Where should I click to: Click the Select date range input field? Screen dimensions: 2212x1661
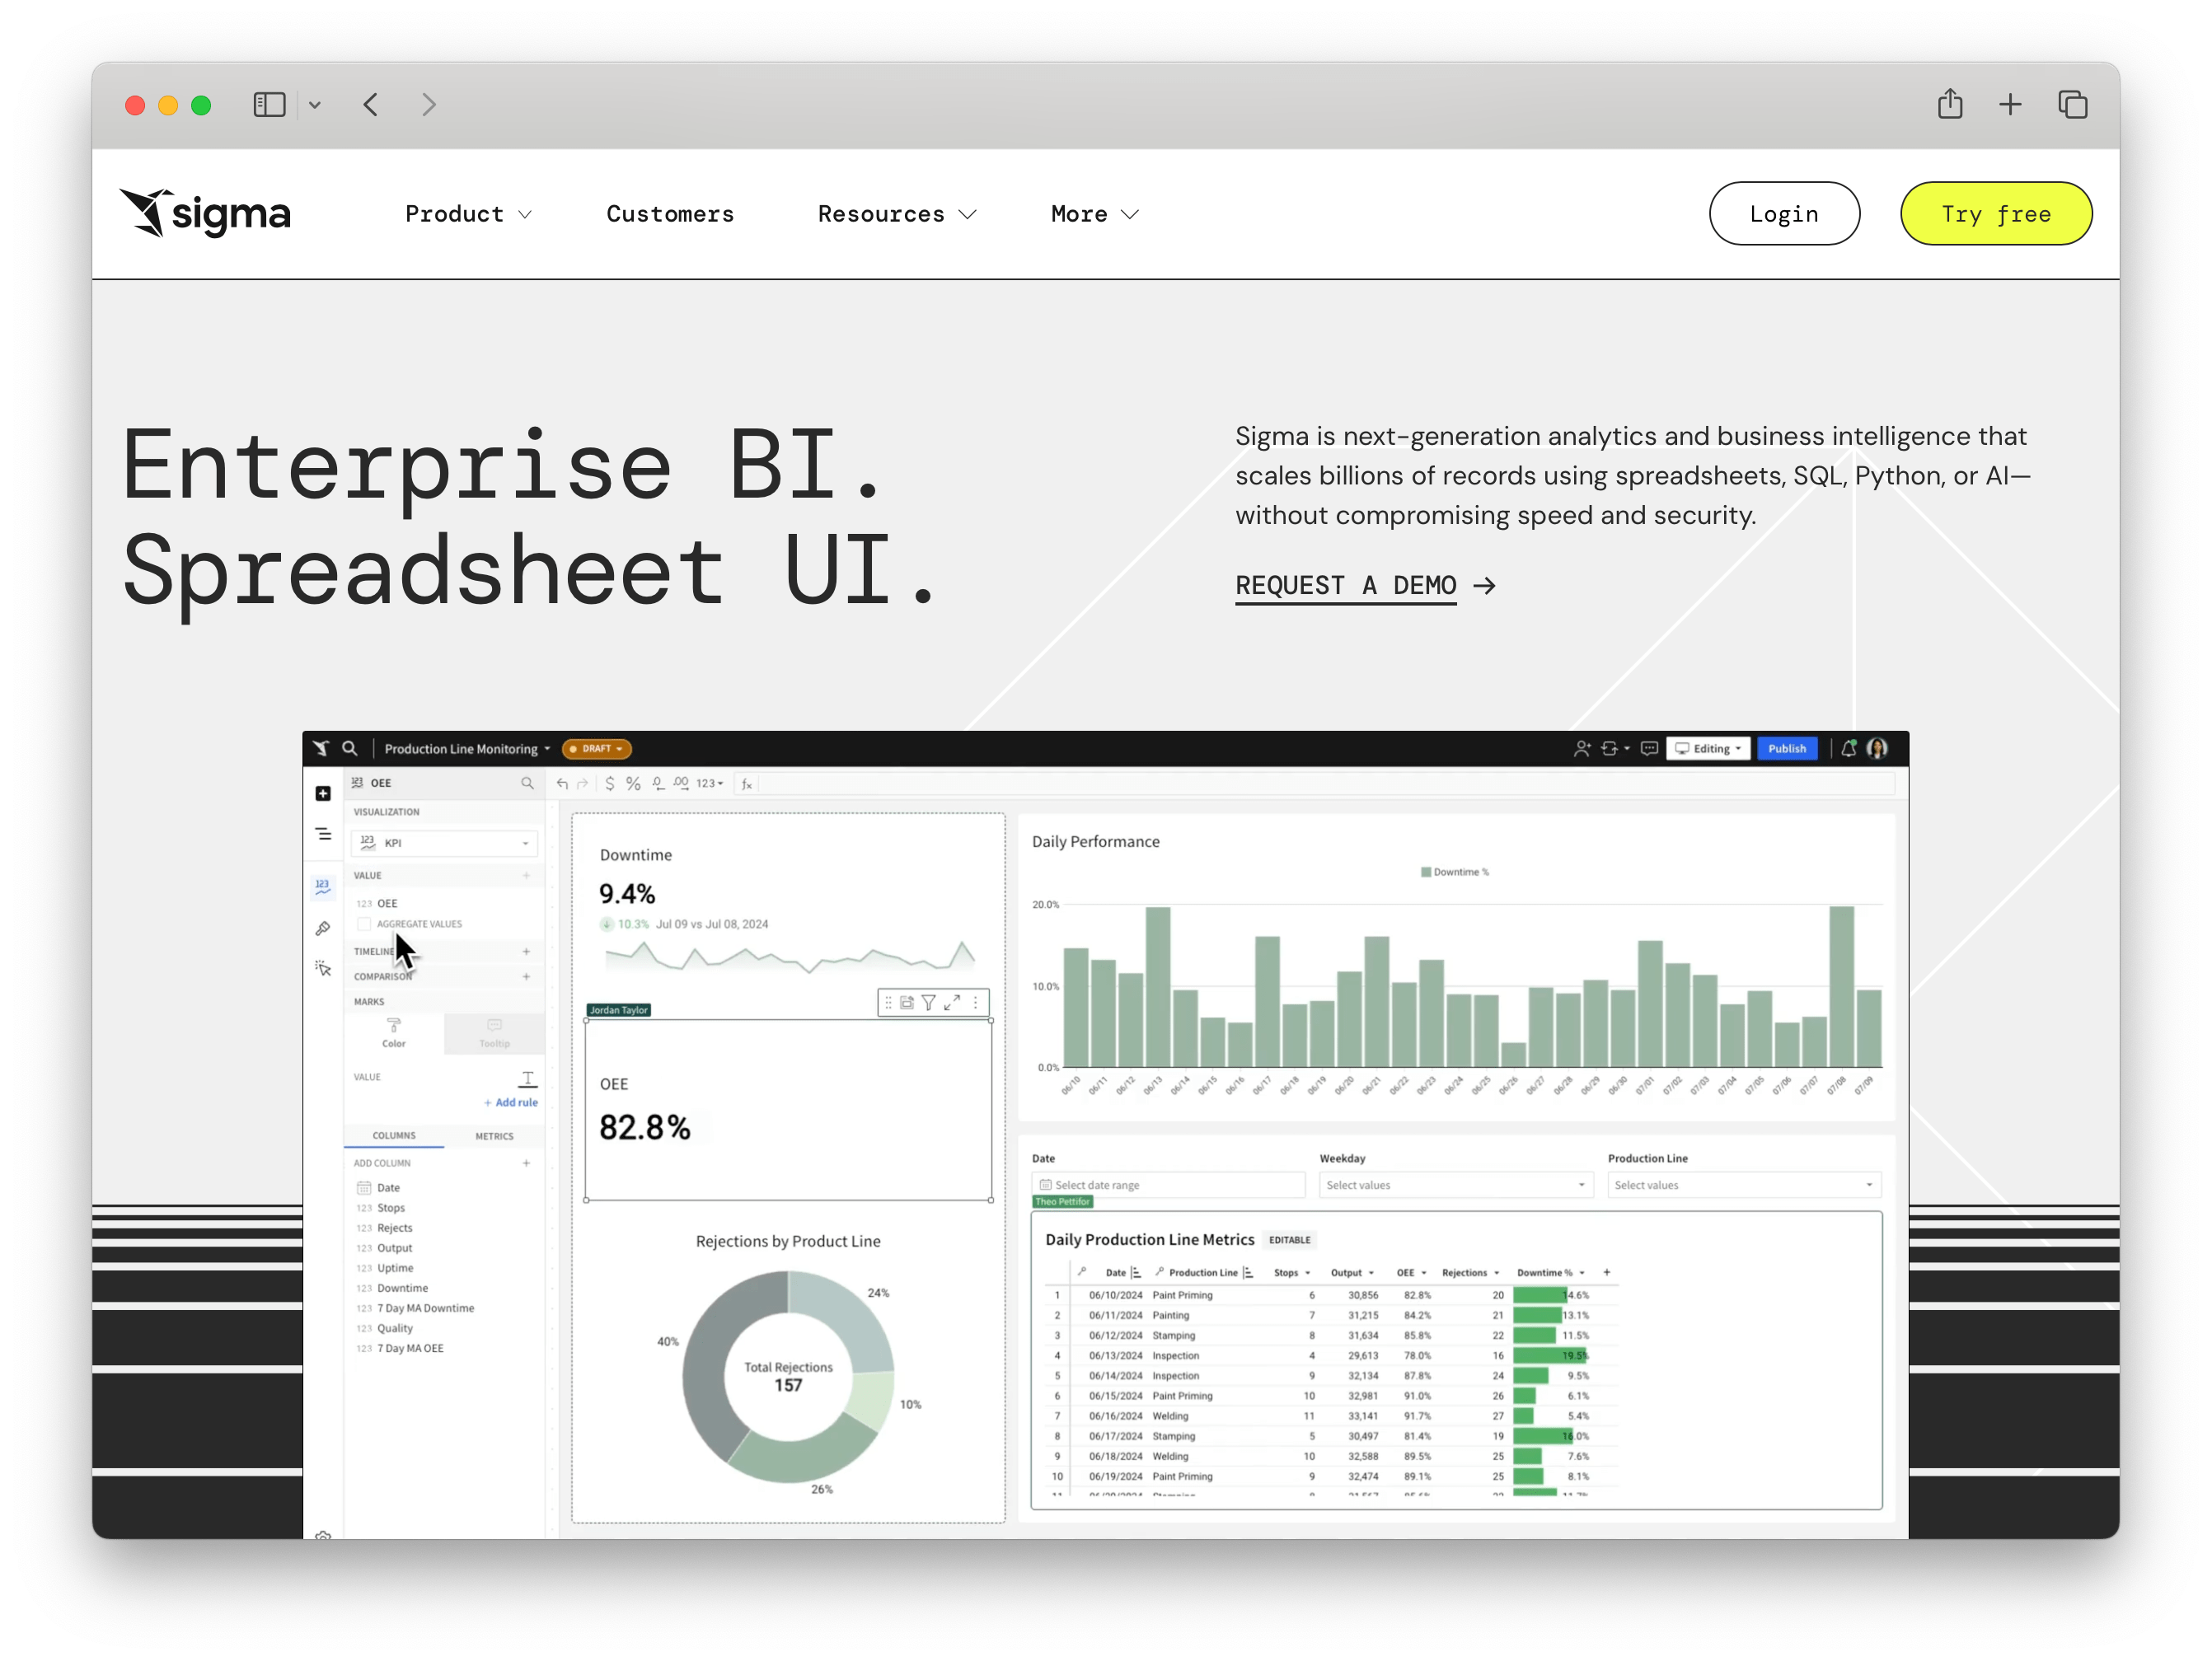tap(1168, 1186)
